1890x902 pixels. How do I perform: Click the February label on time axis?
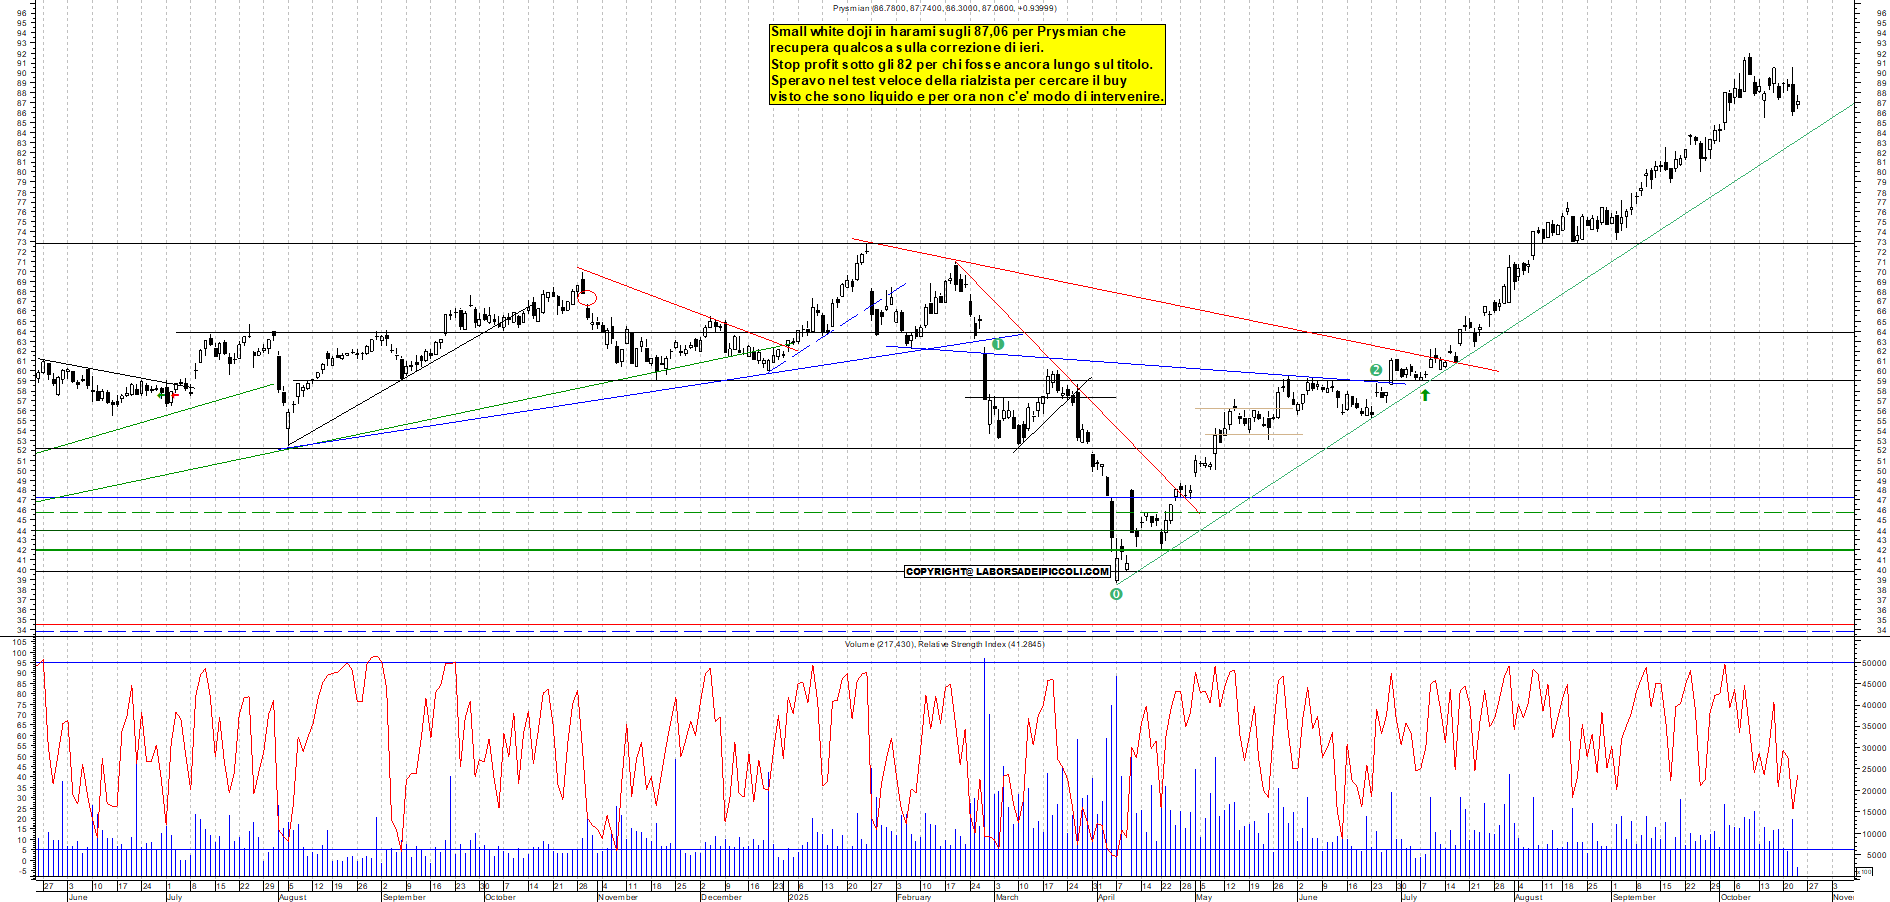914,897
